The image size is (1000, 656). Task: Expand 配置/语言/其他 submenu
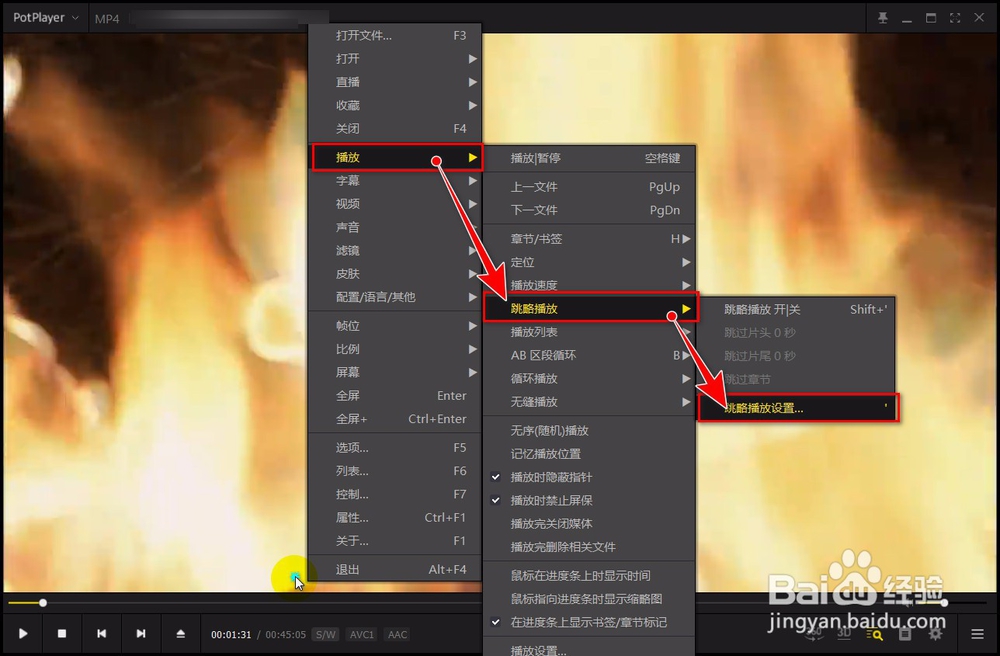pyautogui.click(x=395, y=297)
